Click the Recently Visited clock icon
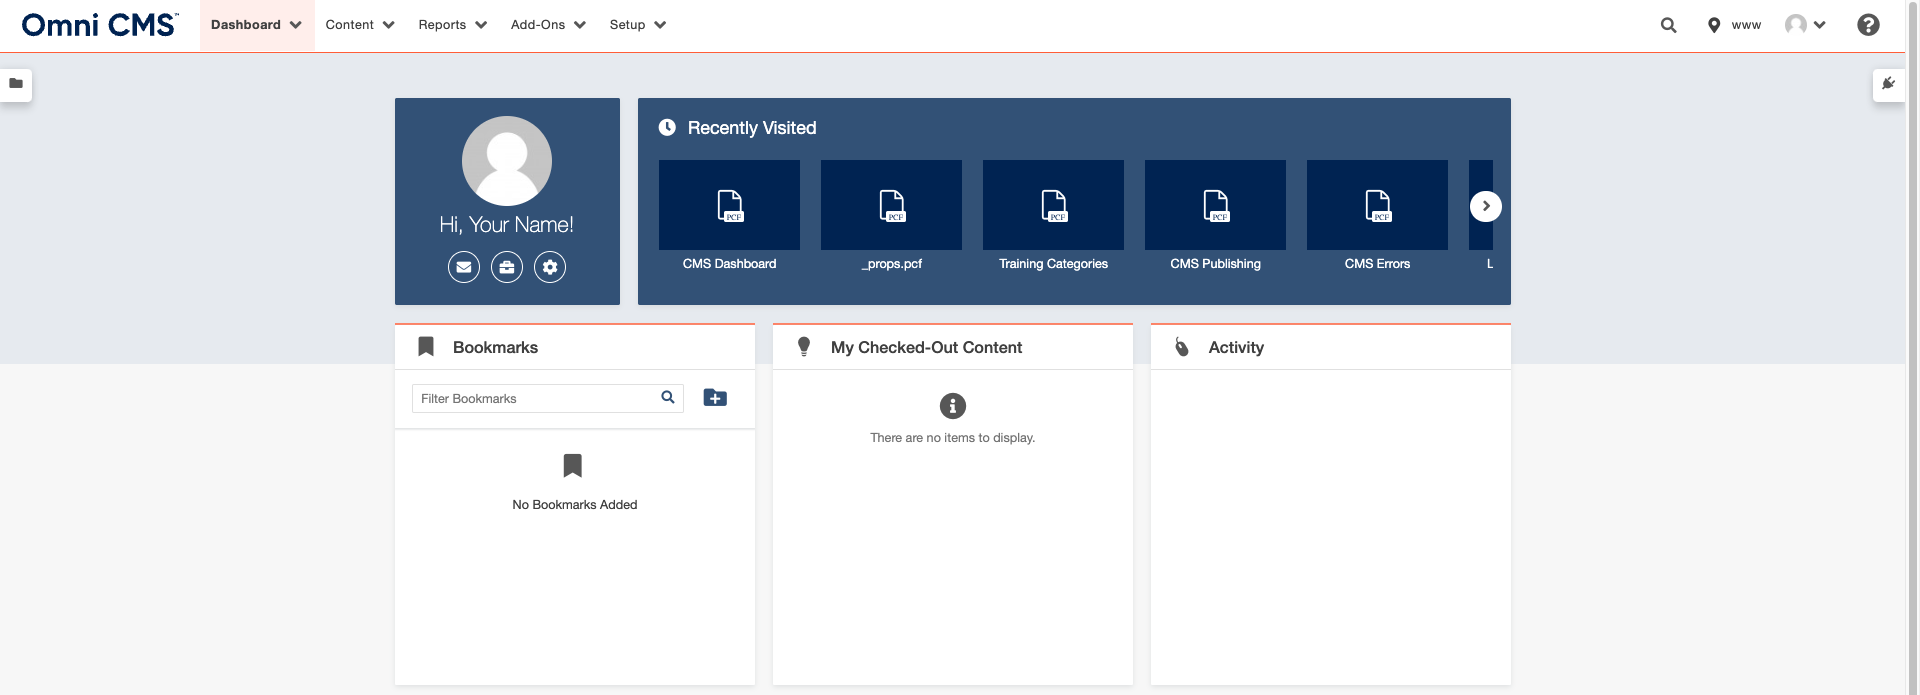The image size is (1920, 695). point(667,127)
